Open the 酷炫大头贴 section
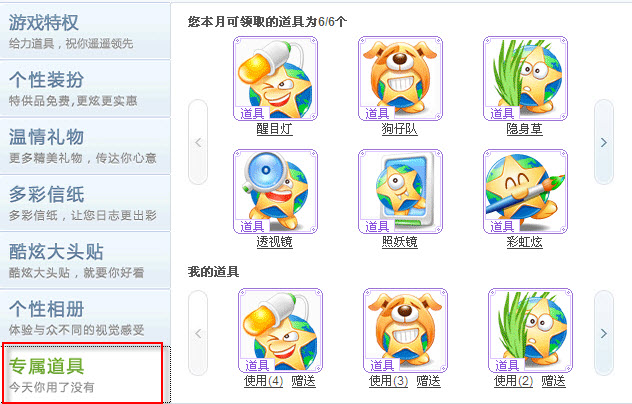632x404 pixels. 85,260
